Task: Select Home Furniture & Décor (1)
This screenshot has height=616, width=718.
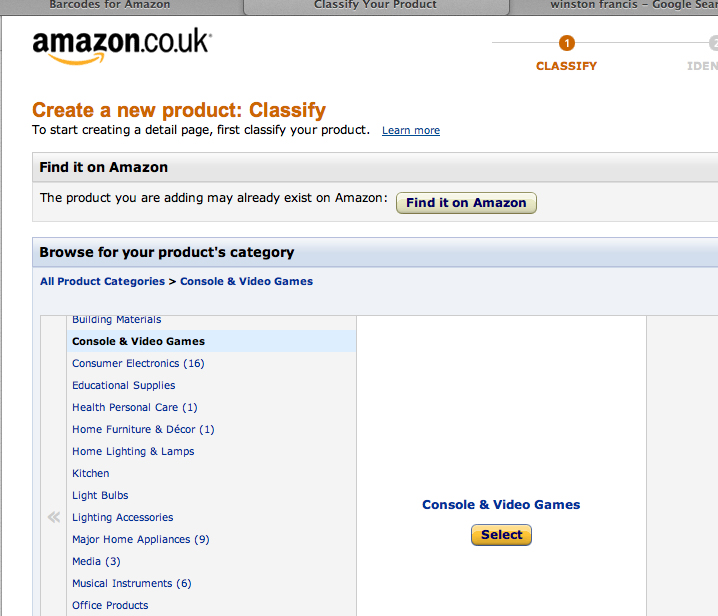Action: (x=143, y=429)
